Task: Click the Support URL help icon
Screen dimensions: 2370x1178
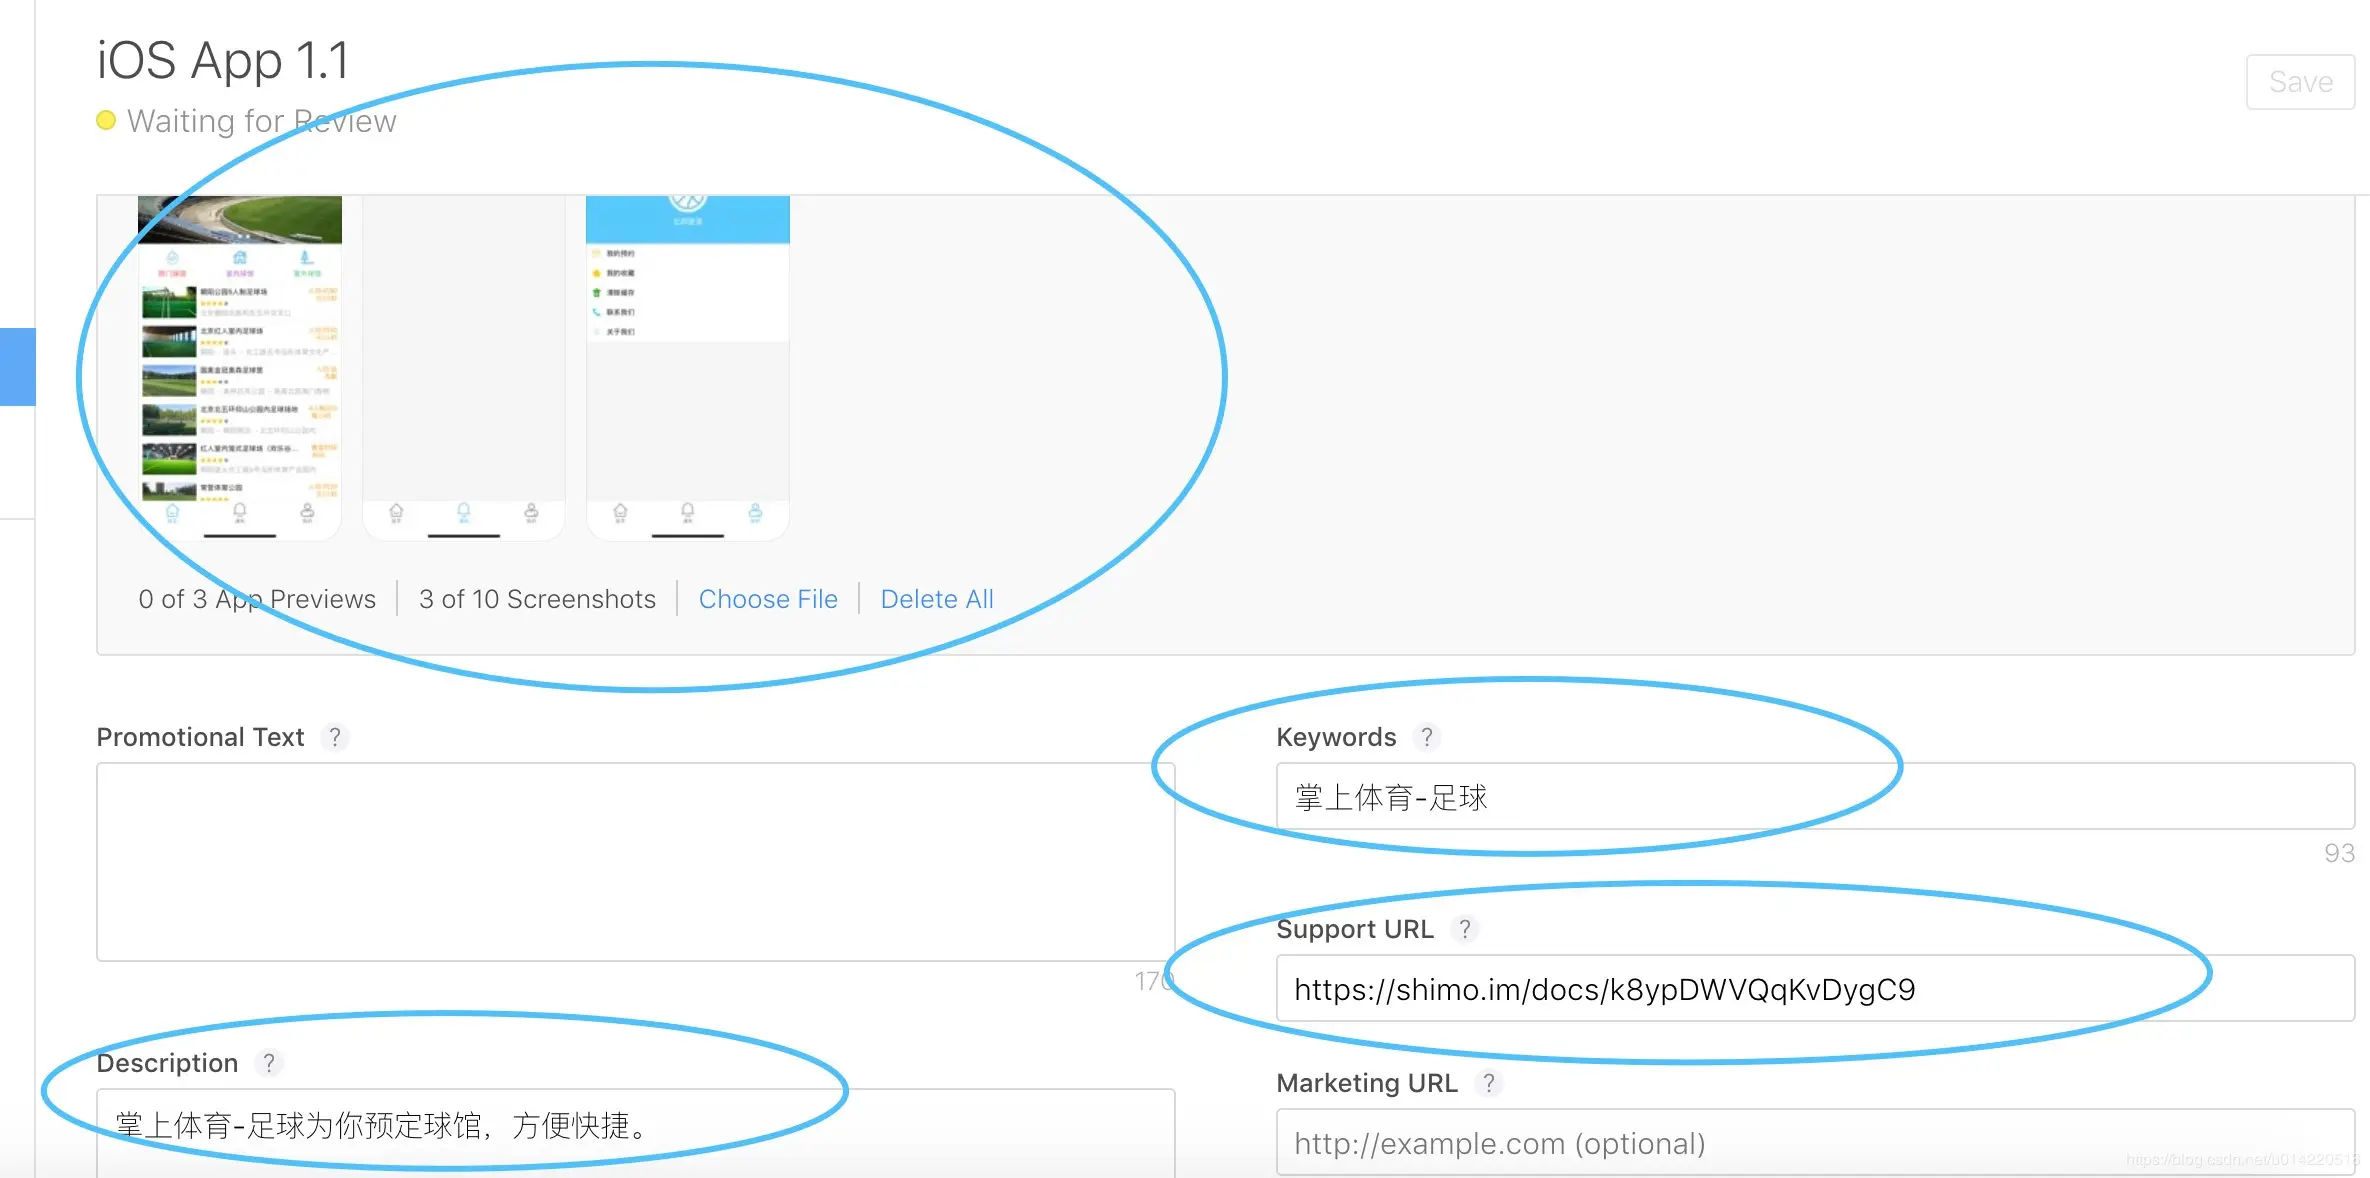Action: (1465, 929)
